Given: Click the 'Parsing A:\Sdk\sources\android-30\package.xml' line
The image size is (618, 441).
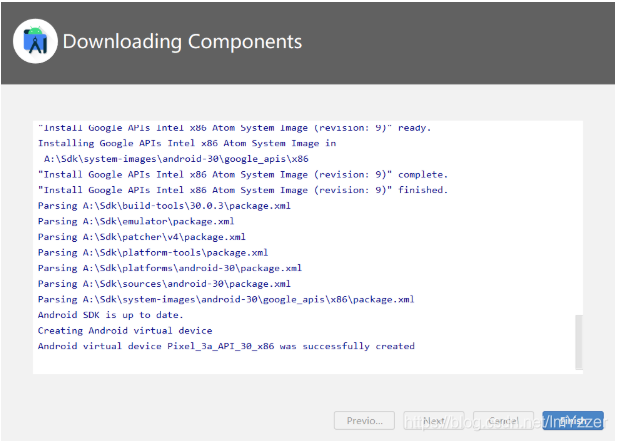Looking at the screenshot, I should coord(164,284).
